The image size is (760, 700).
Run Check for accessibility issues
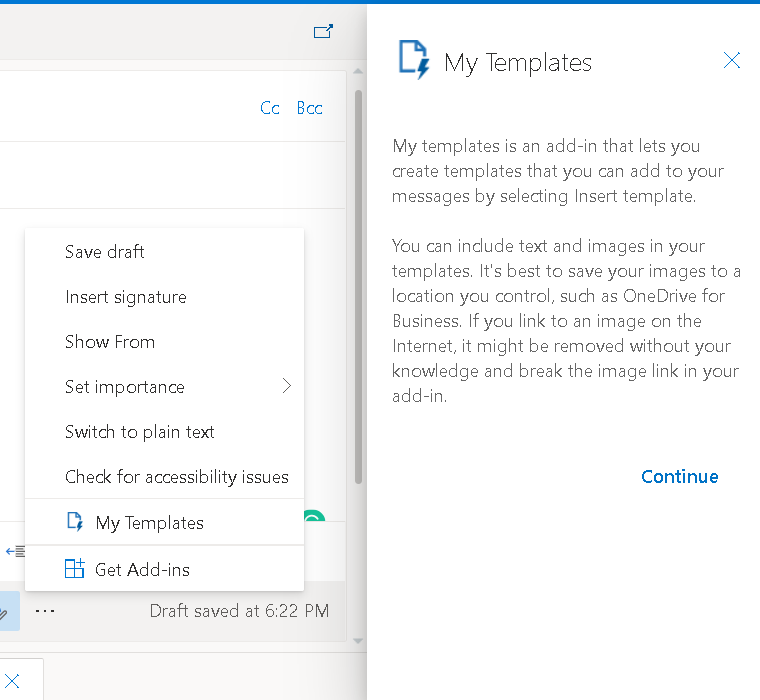(x=164, y=477)
